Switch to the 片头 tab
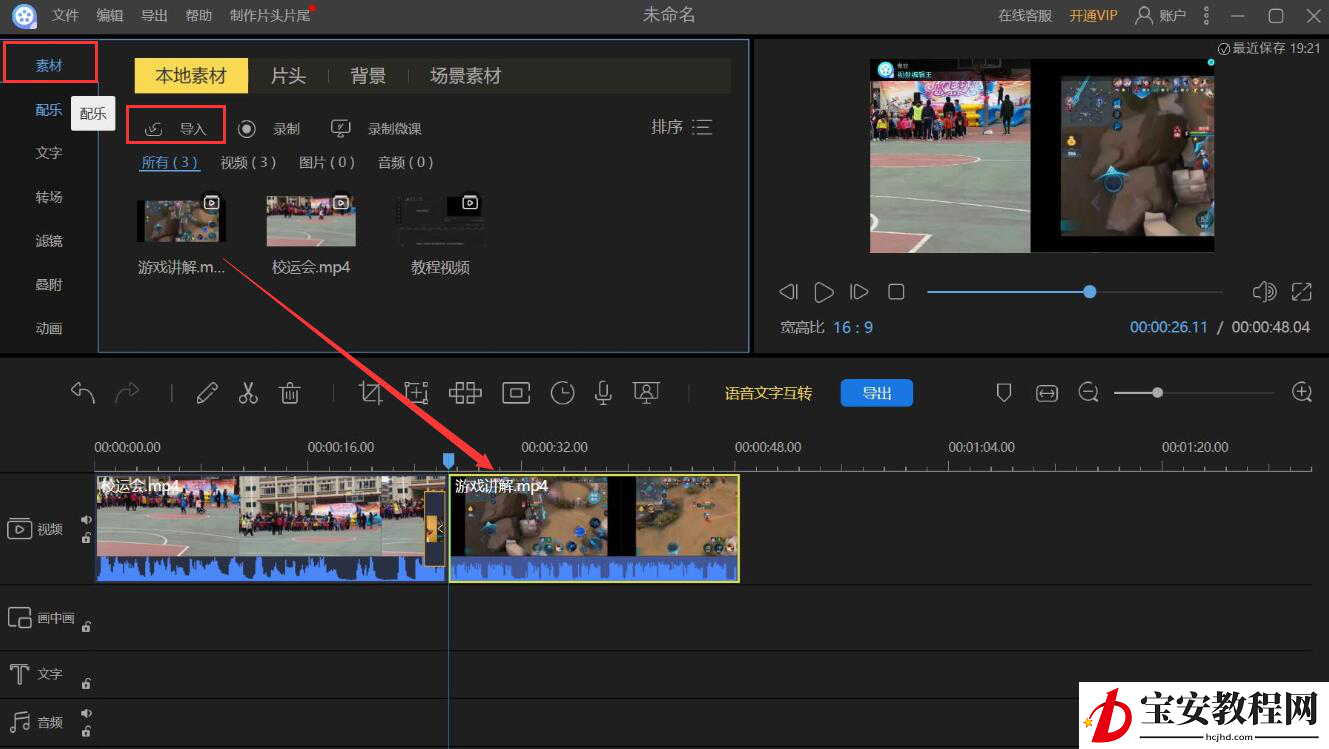 pyautogui.click(x=288, y=76)
